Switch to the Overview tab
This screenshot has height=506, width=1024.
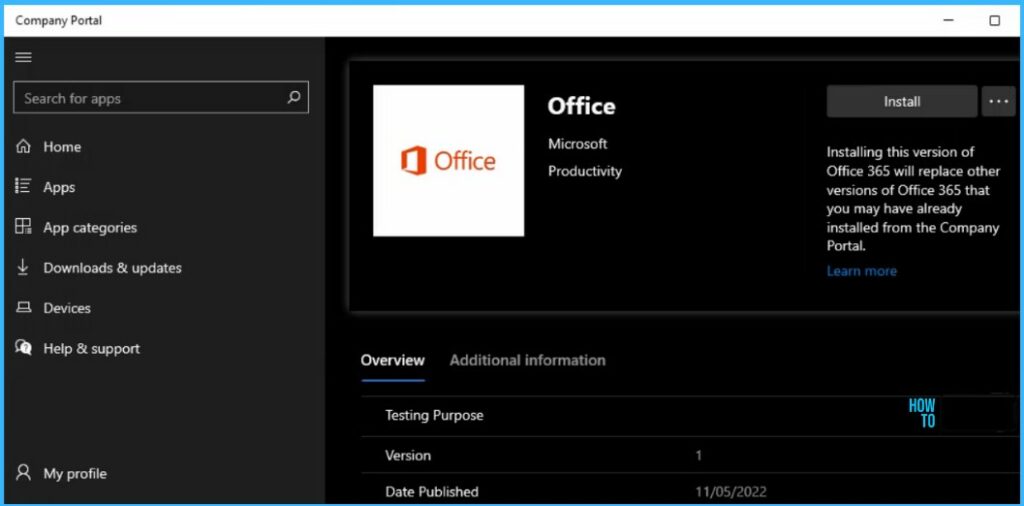tap(392, 360)
